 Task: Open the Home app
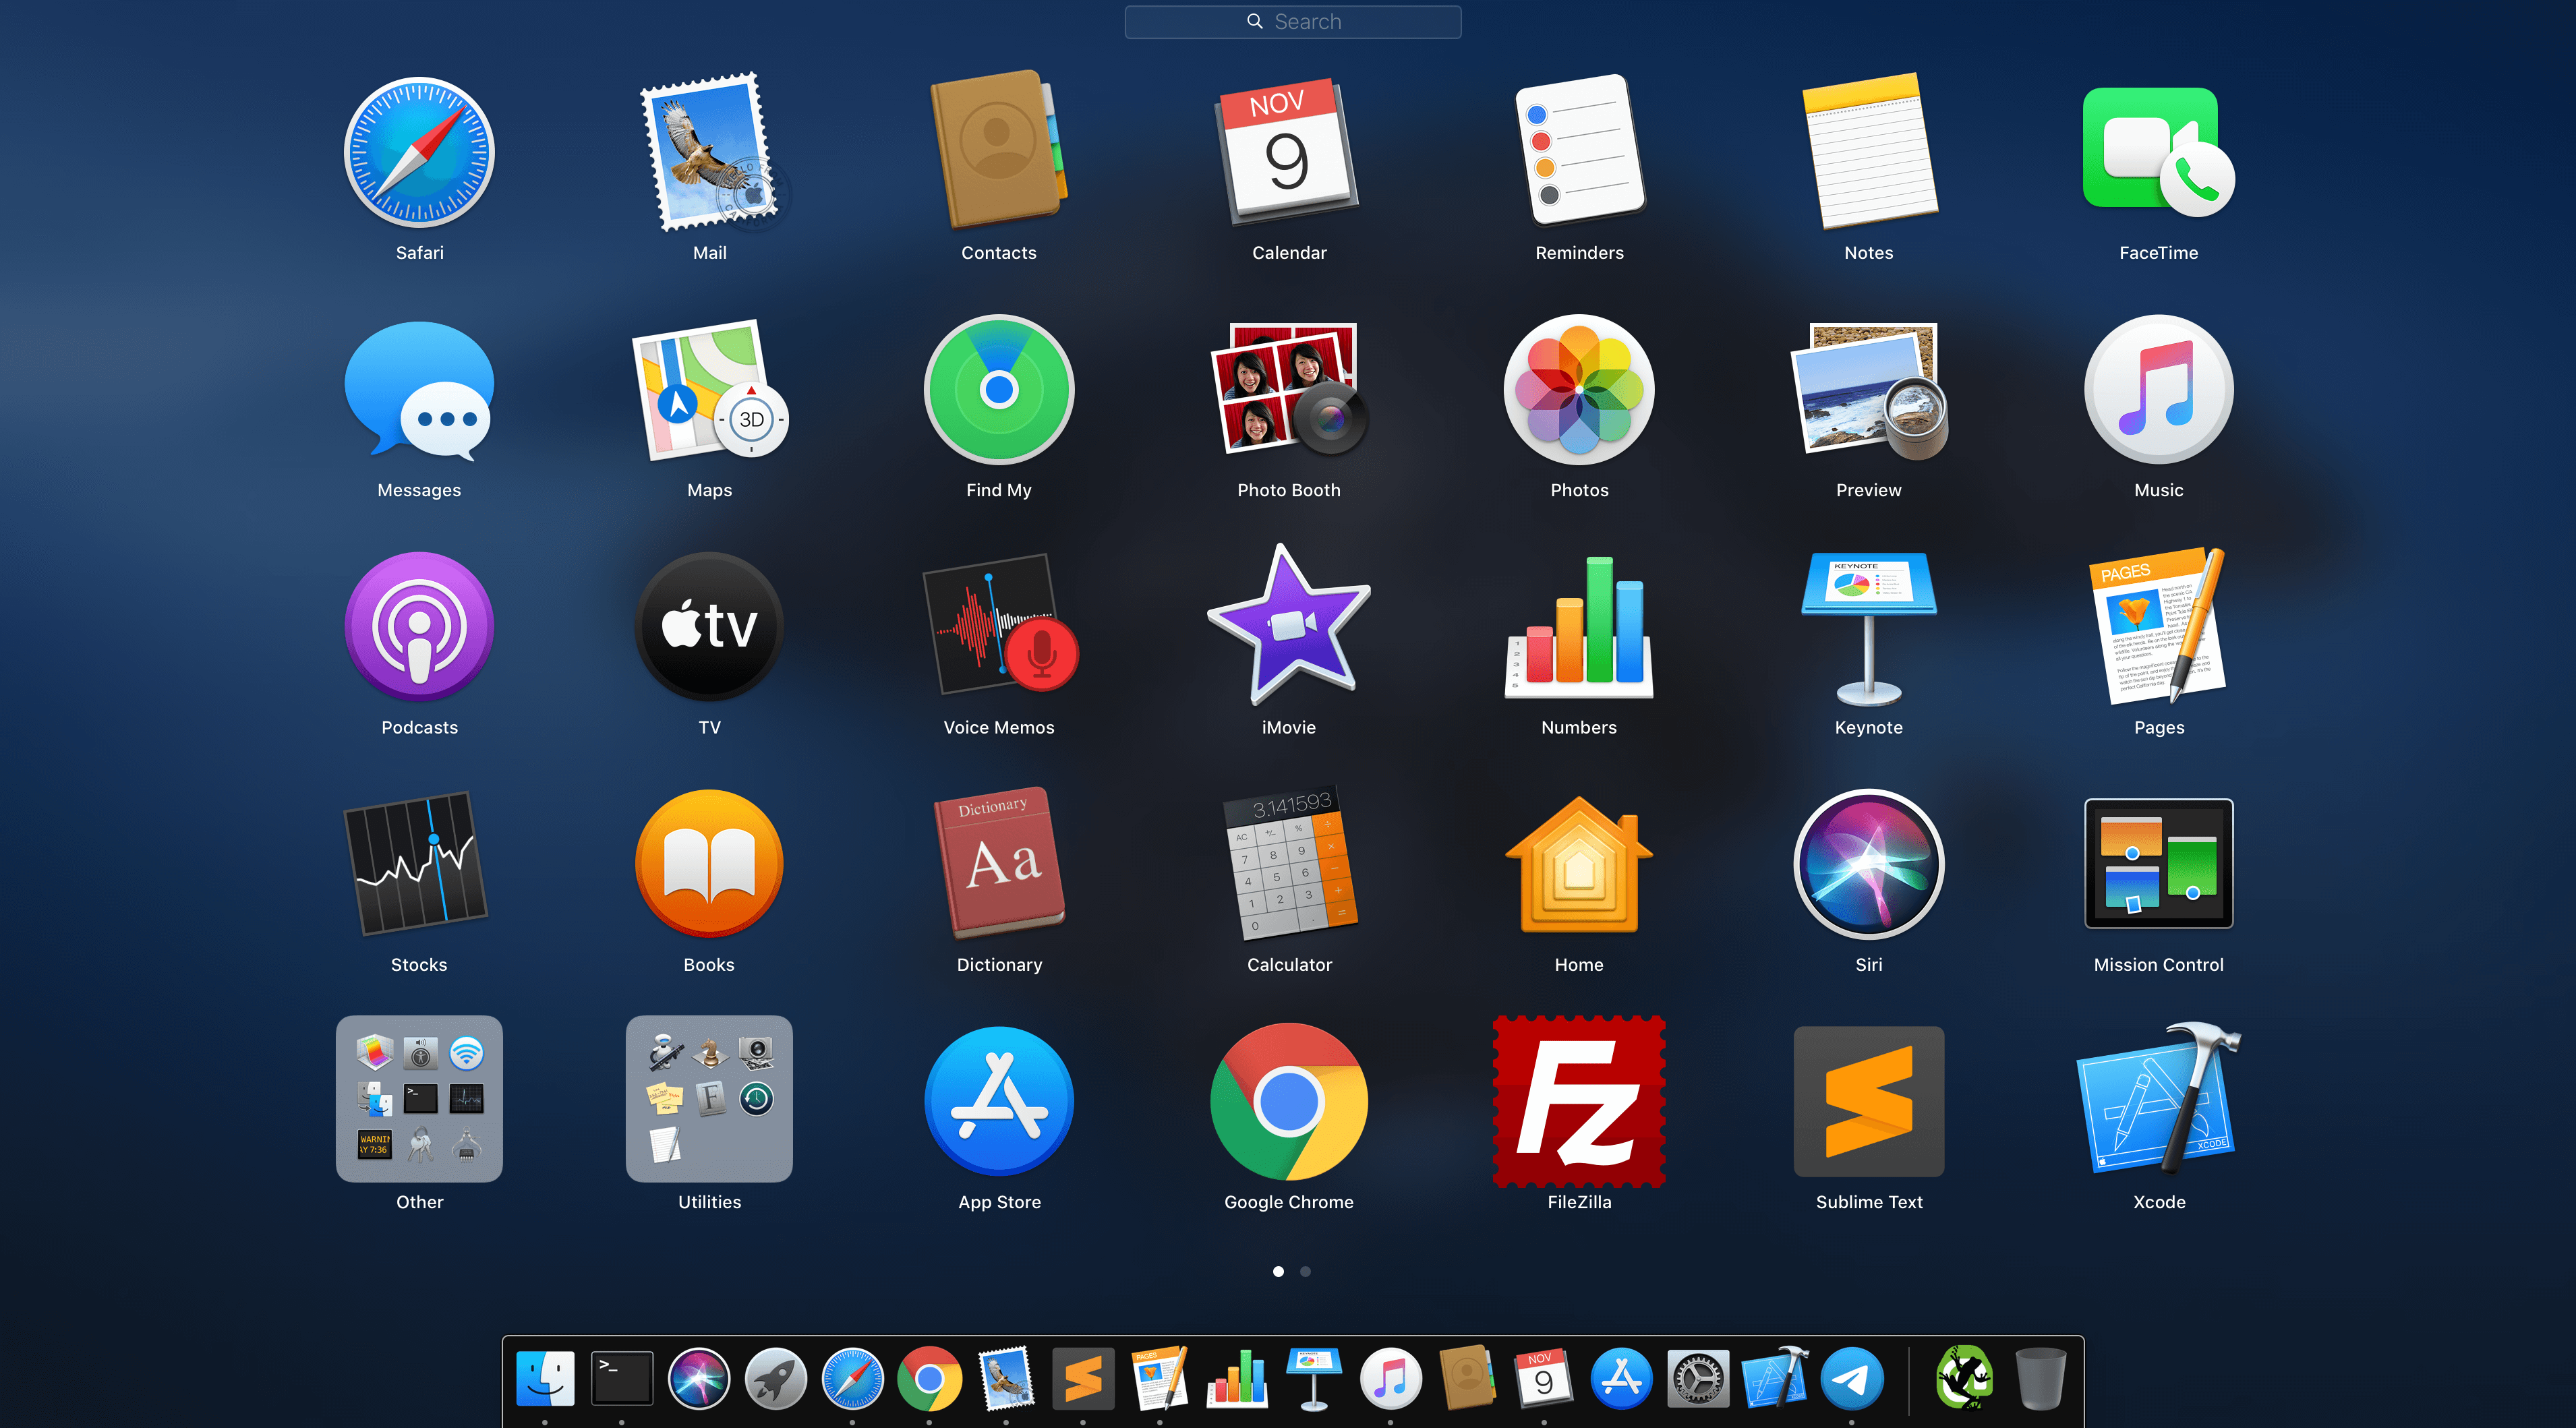1579,864
